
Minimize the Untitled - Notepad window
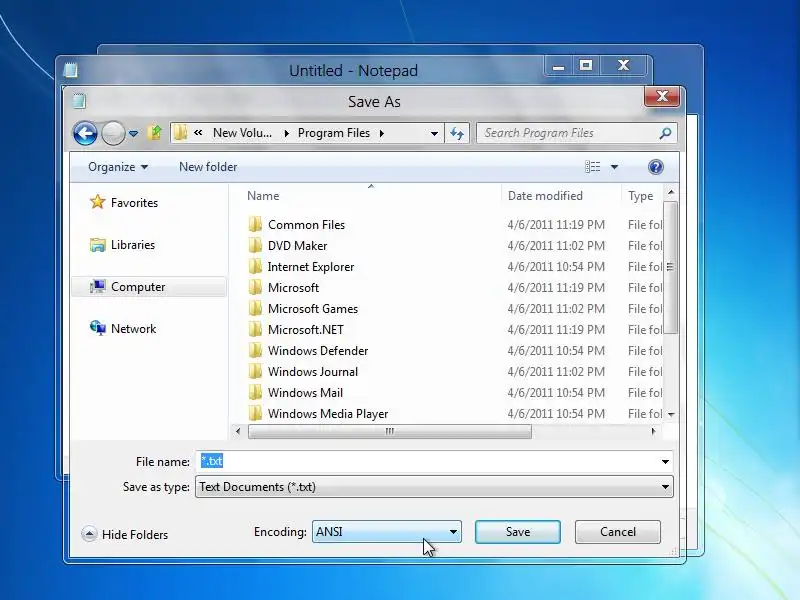(559, 66)
